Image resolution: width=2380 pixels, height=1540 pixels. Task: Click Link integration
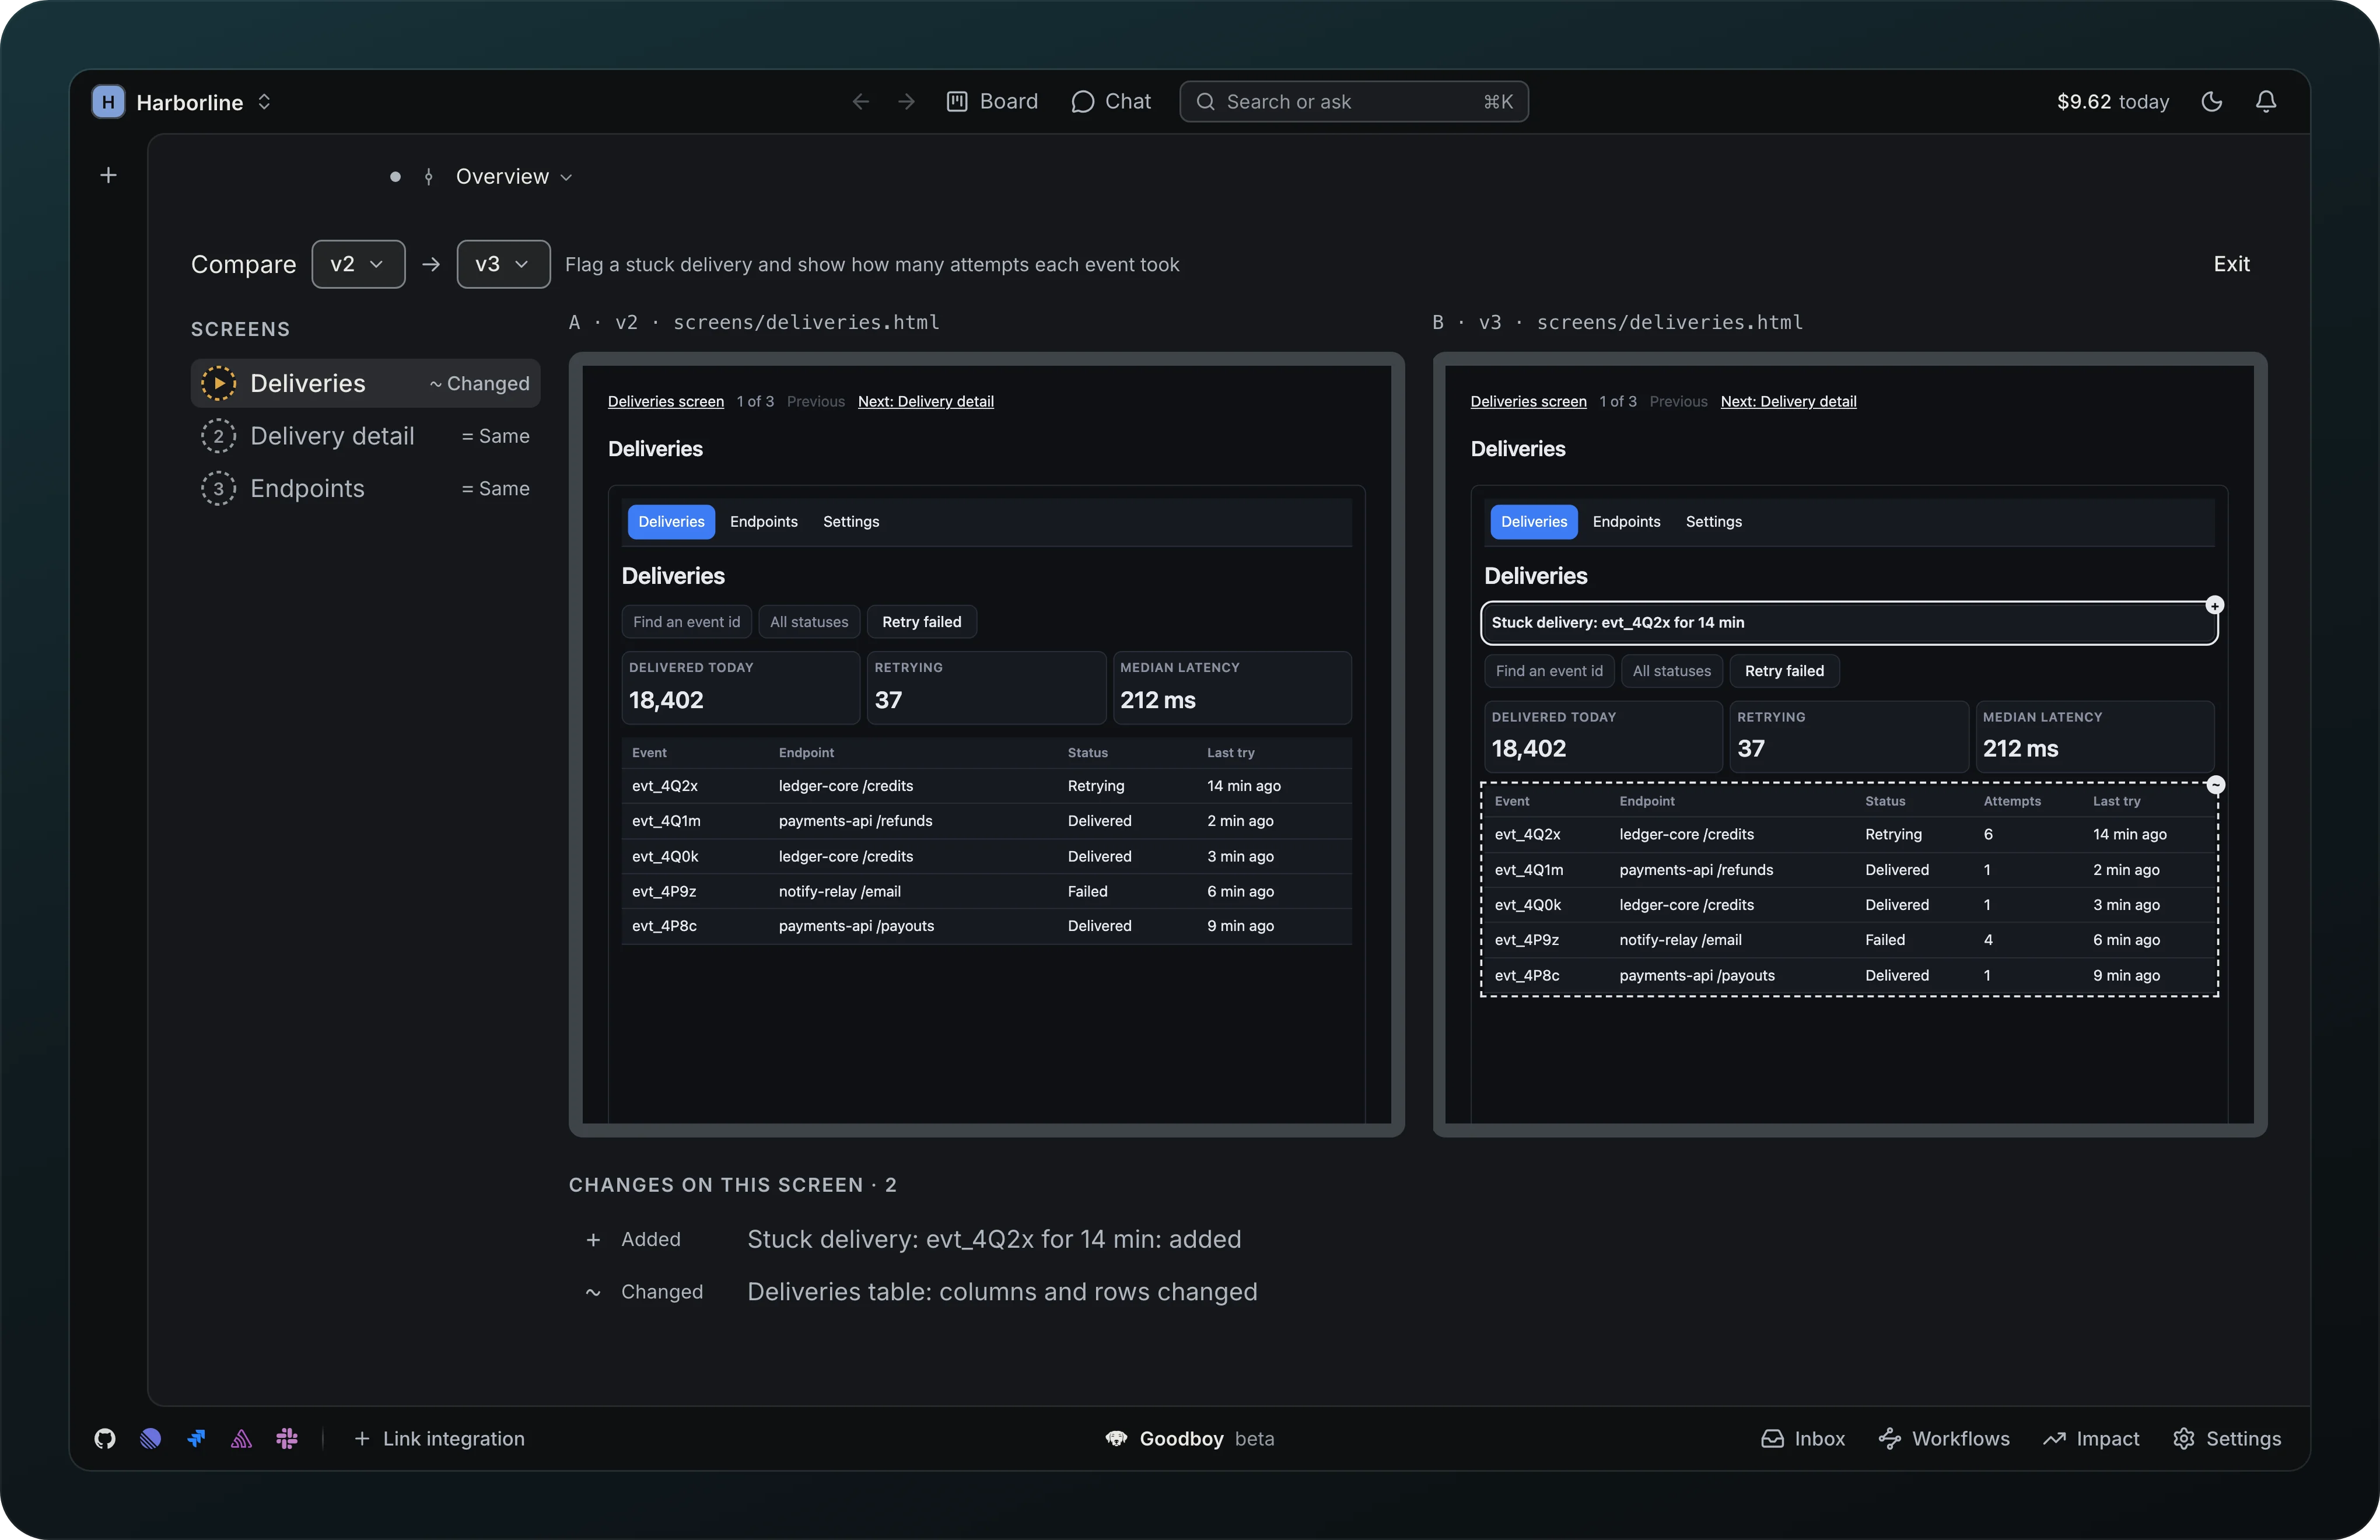tap(439, 1438)
